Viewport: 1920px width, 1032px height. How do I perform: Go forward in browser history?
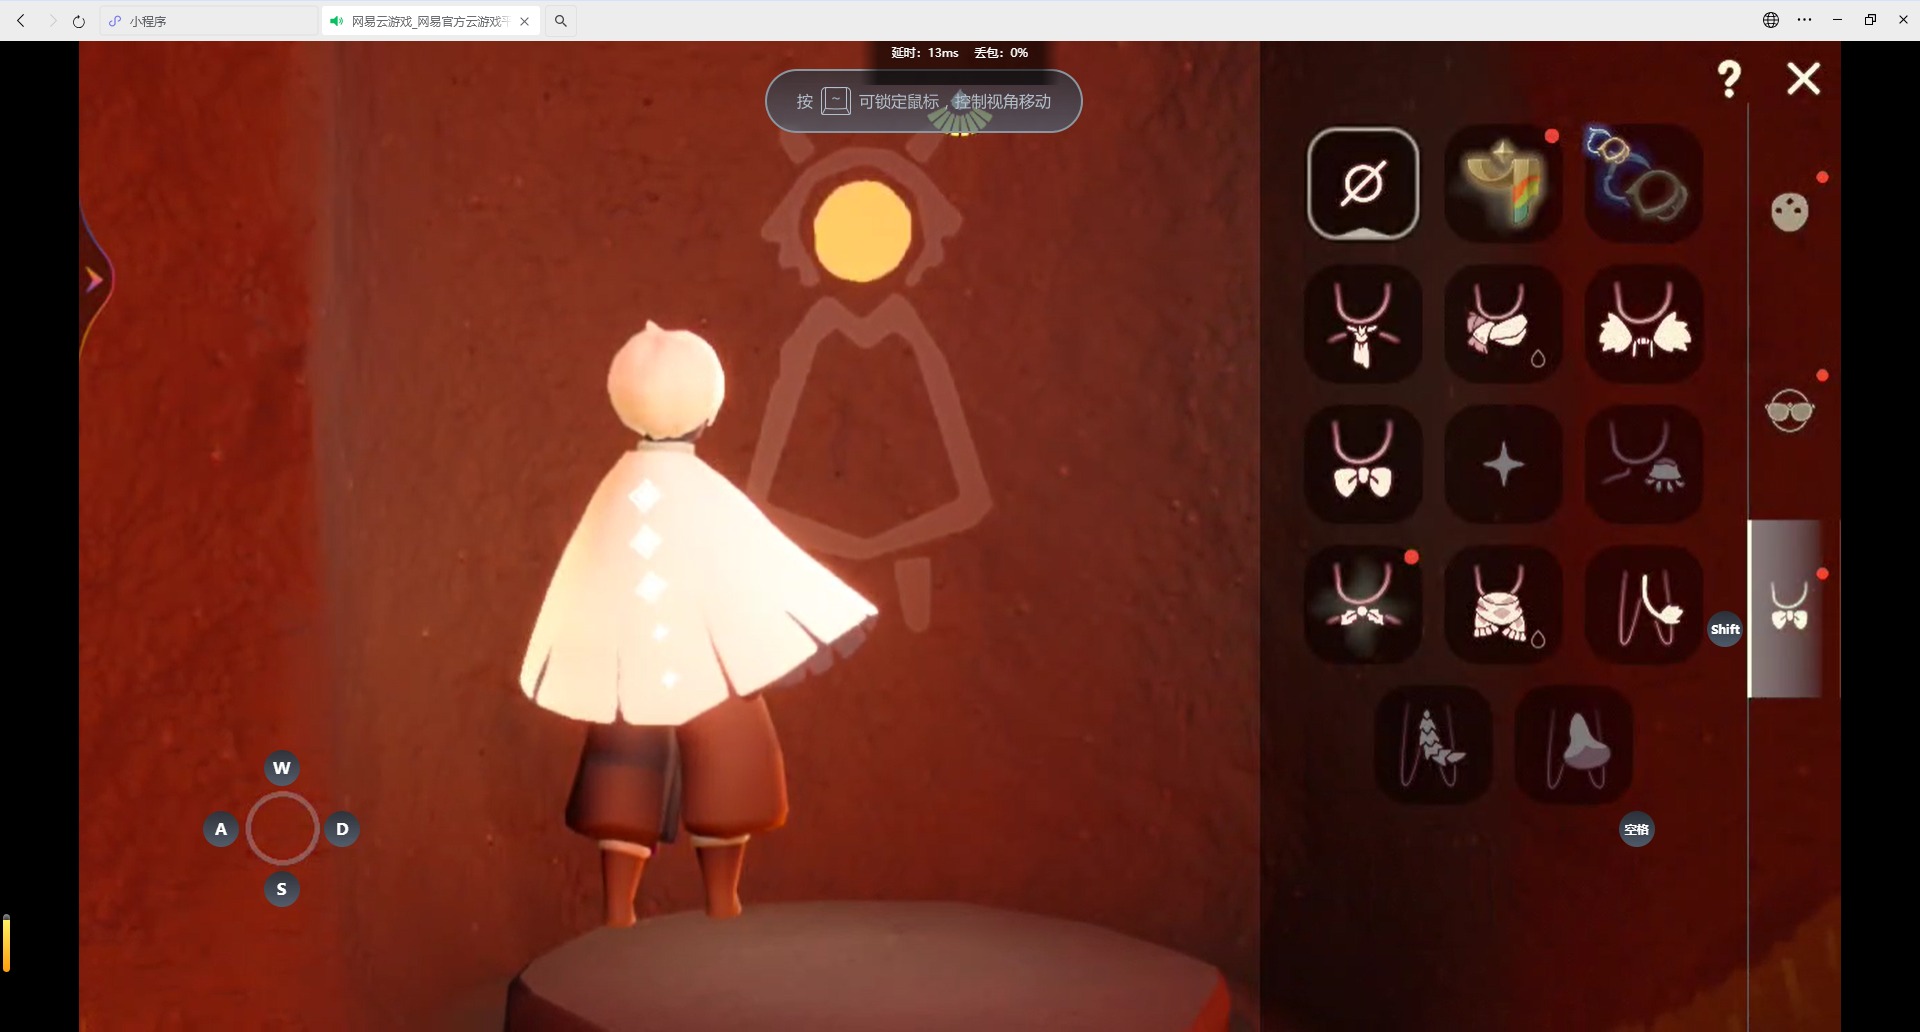click(52, 21)
